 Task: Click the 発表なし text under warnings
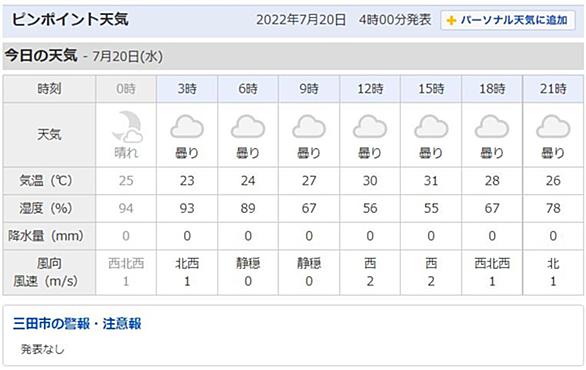43,349
